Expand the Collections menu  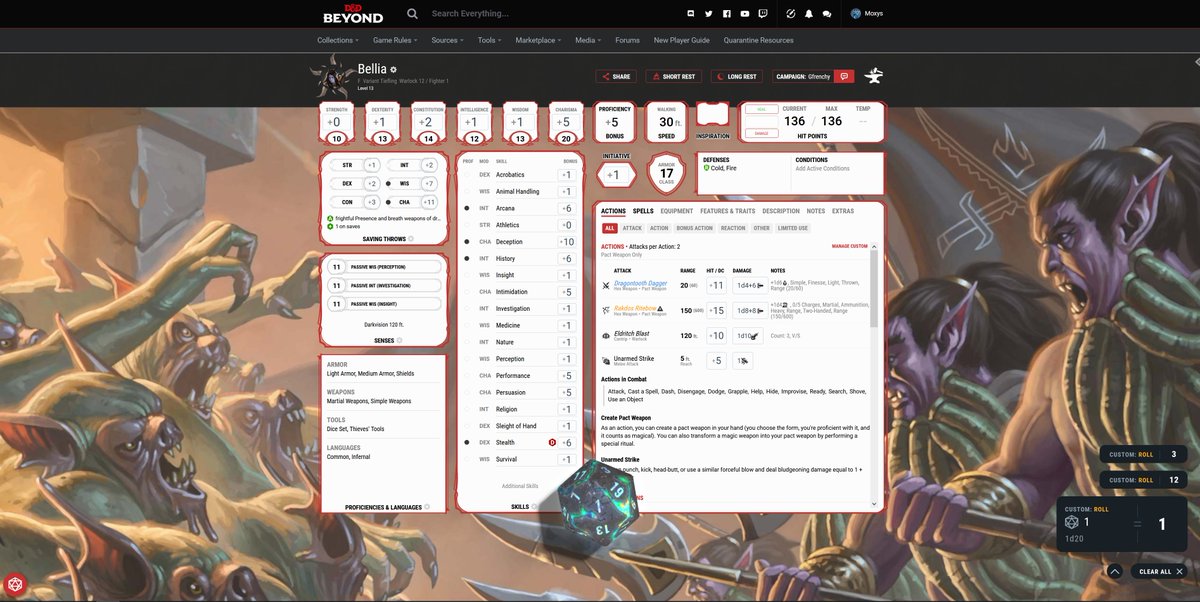[338, 40]
